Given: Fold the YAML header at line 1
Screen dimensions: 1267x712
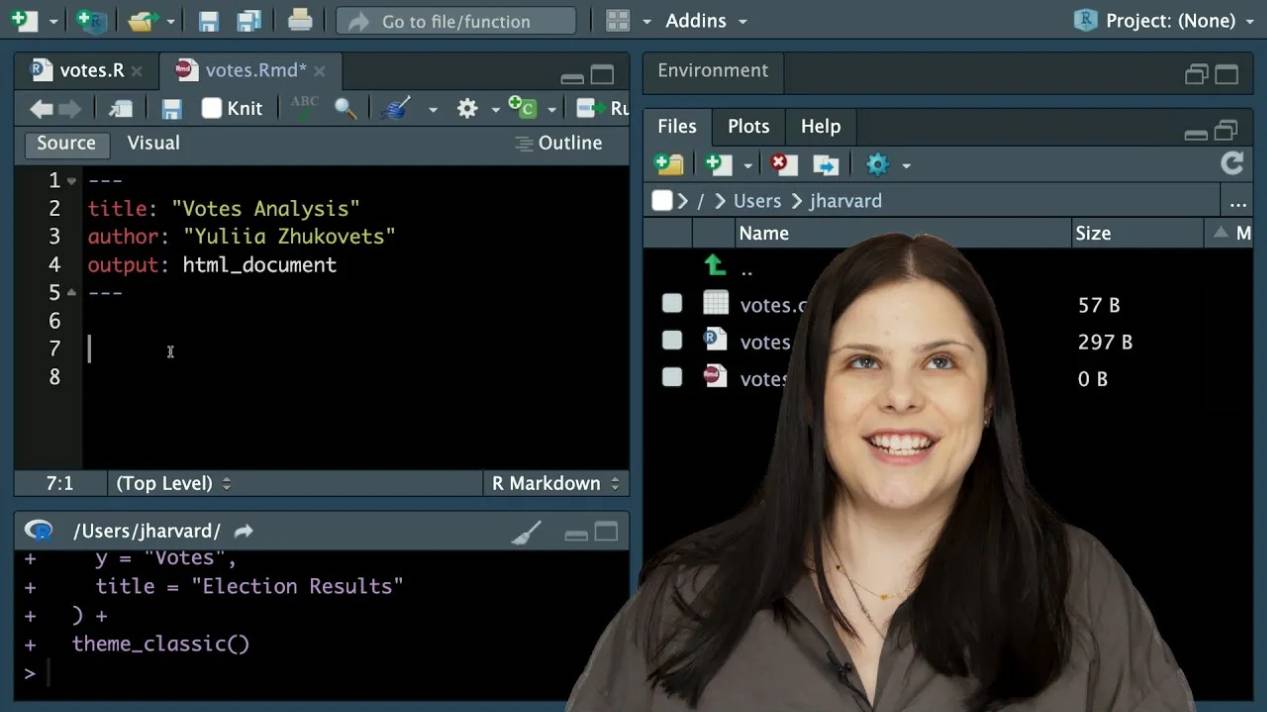Looking at the screenshot, I should [71, 181].
